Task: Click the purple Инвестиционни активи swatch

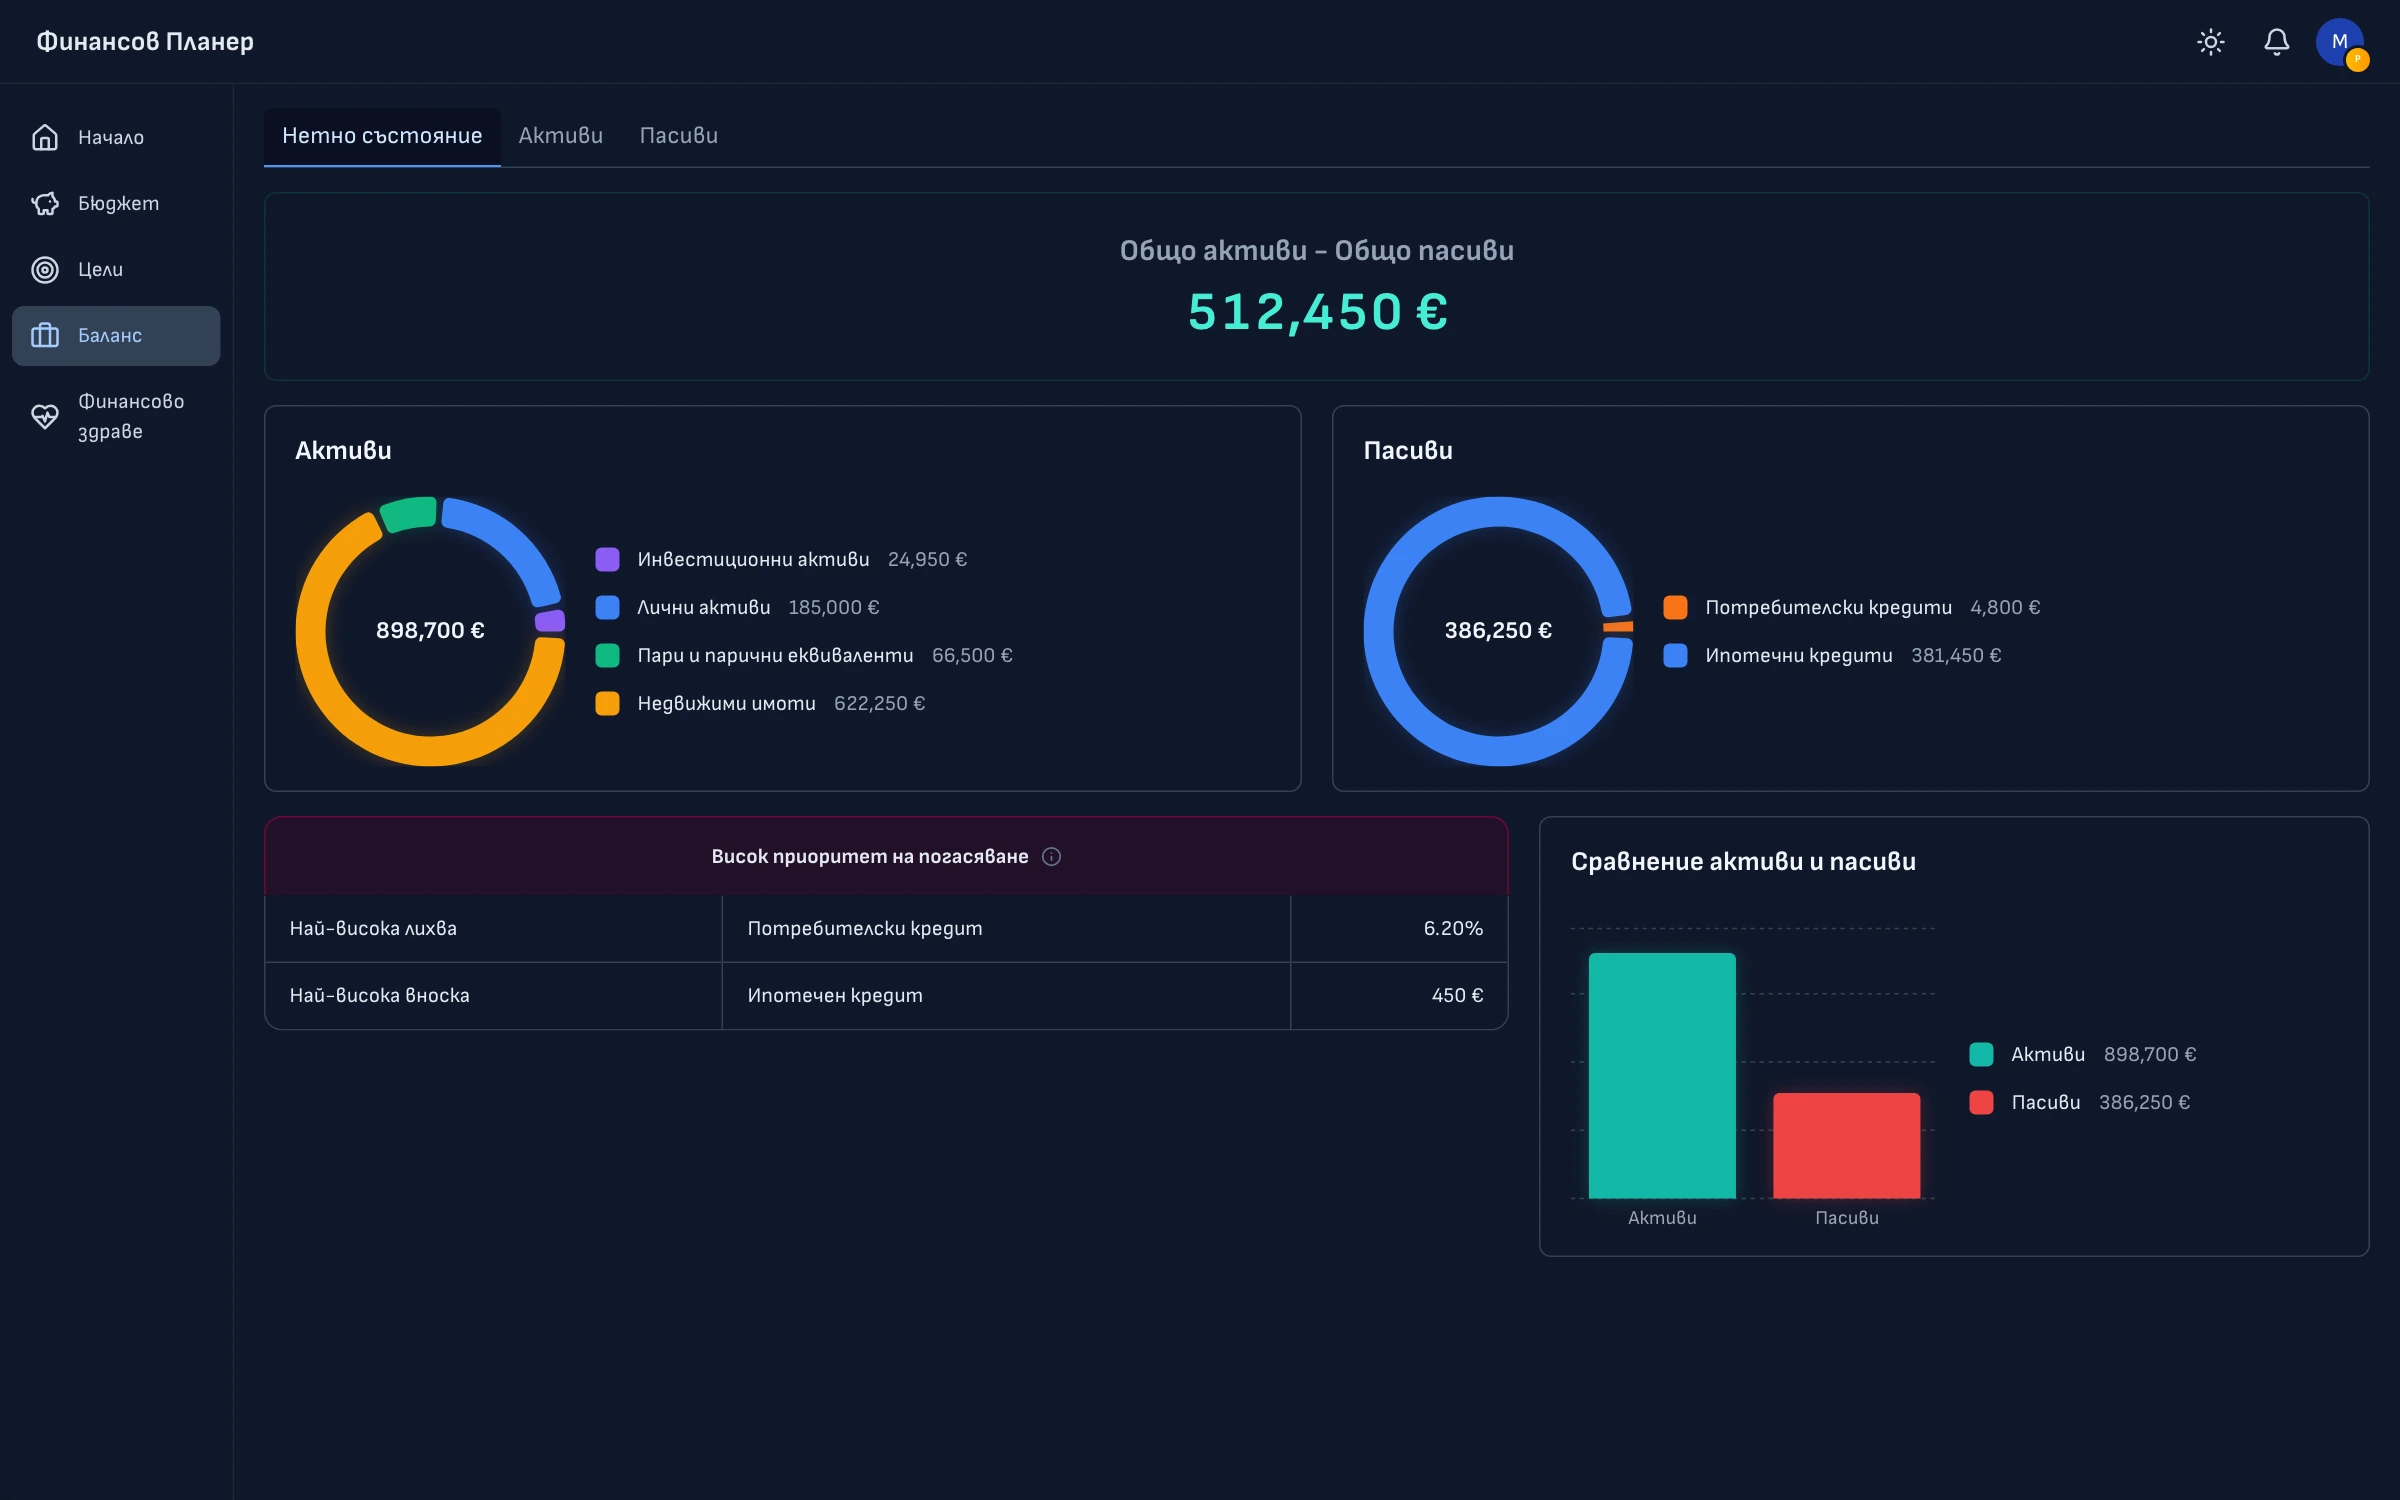Action: pos(607,559)
